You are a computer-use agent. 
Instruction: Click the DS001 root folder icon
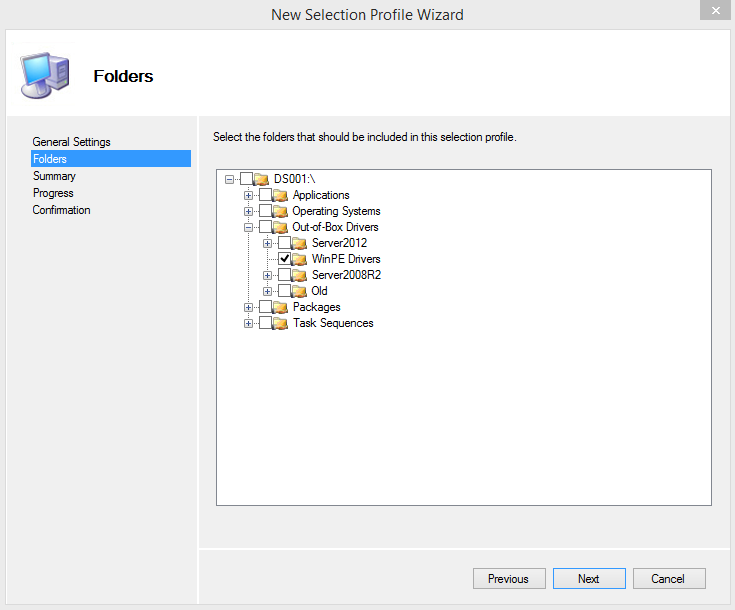coord(262,179)
